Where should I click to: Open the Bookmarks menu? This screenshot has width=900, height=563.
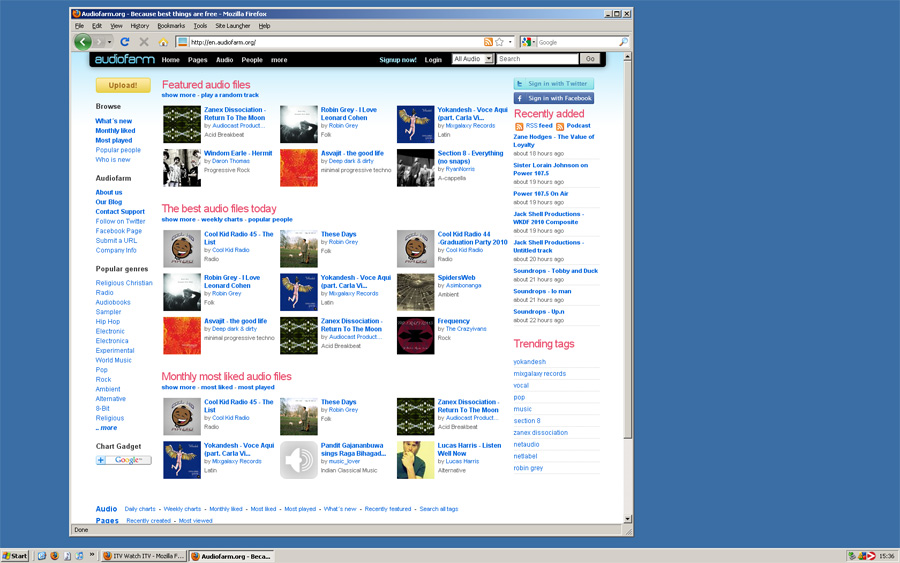coord(171,26)
